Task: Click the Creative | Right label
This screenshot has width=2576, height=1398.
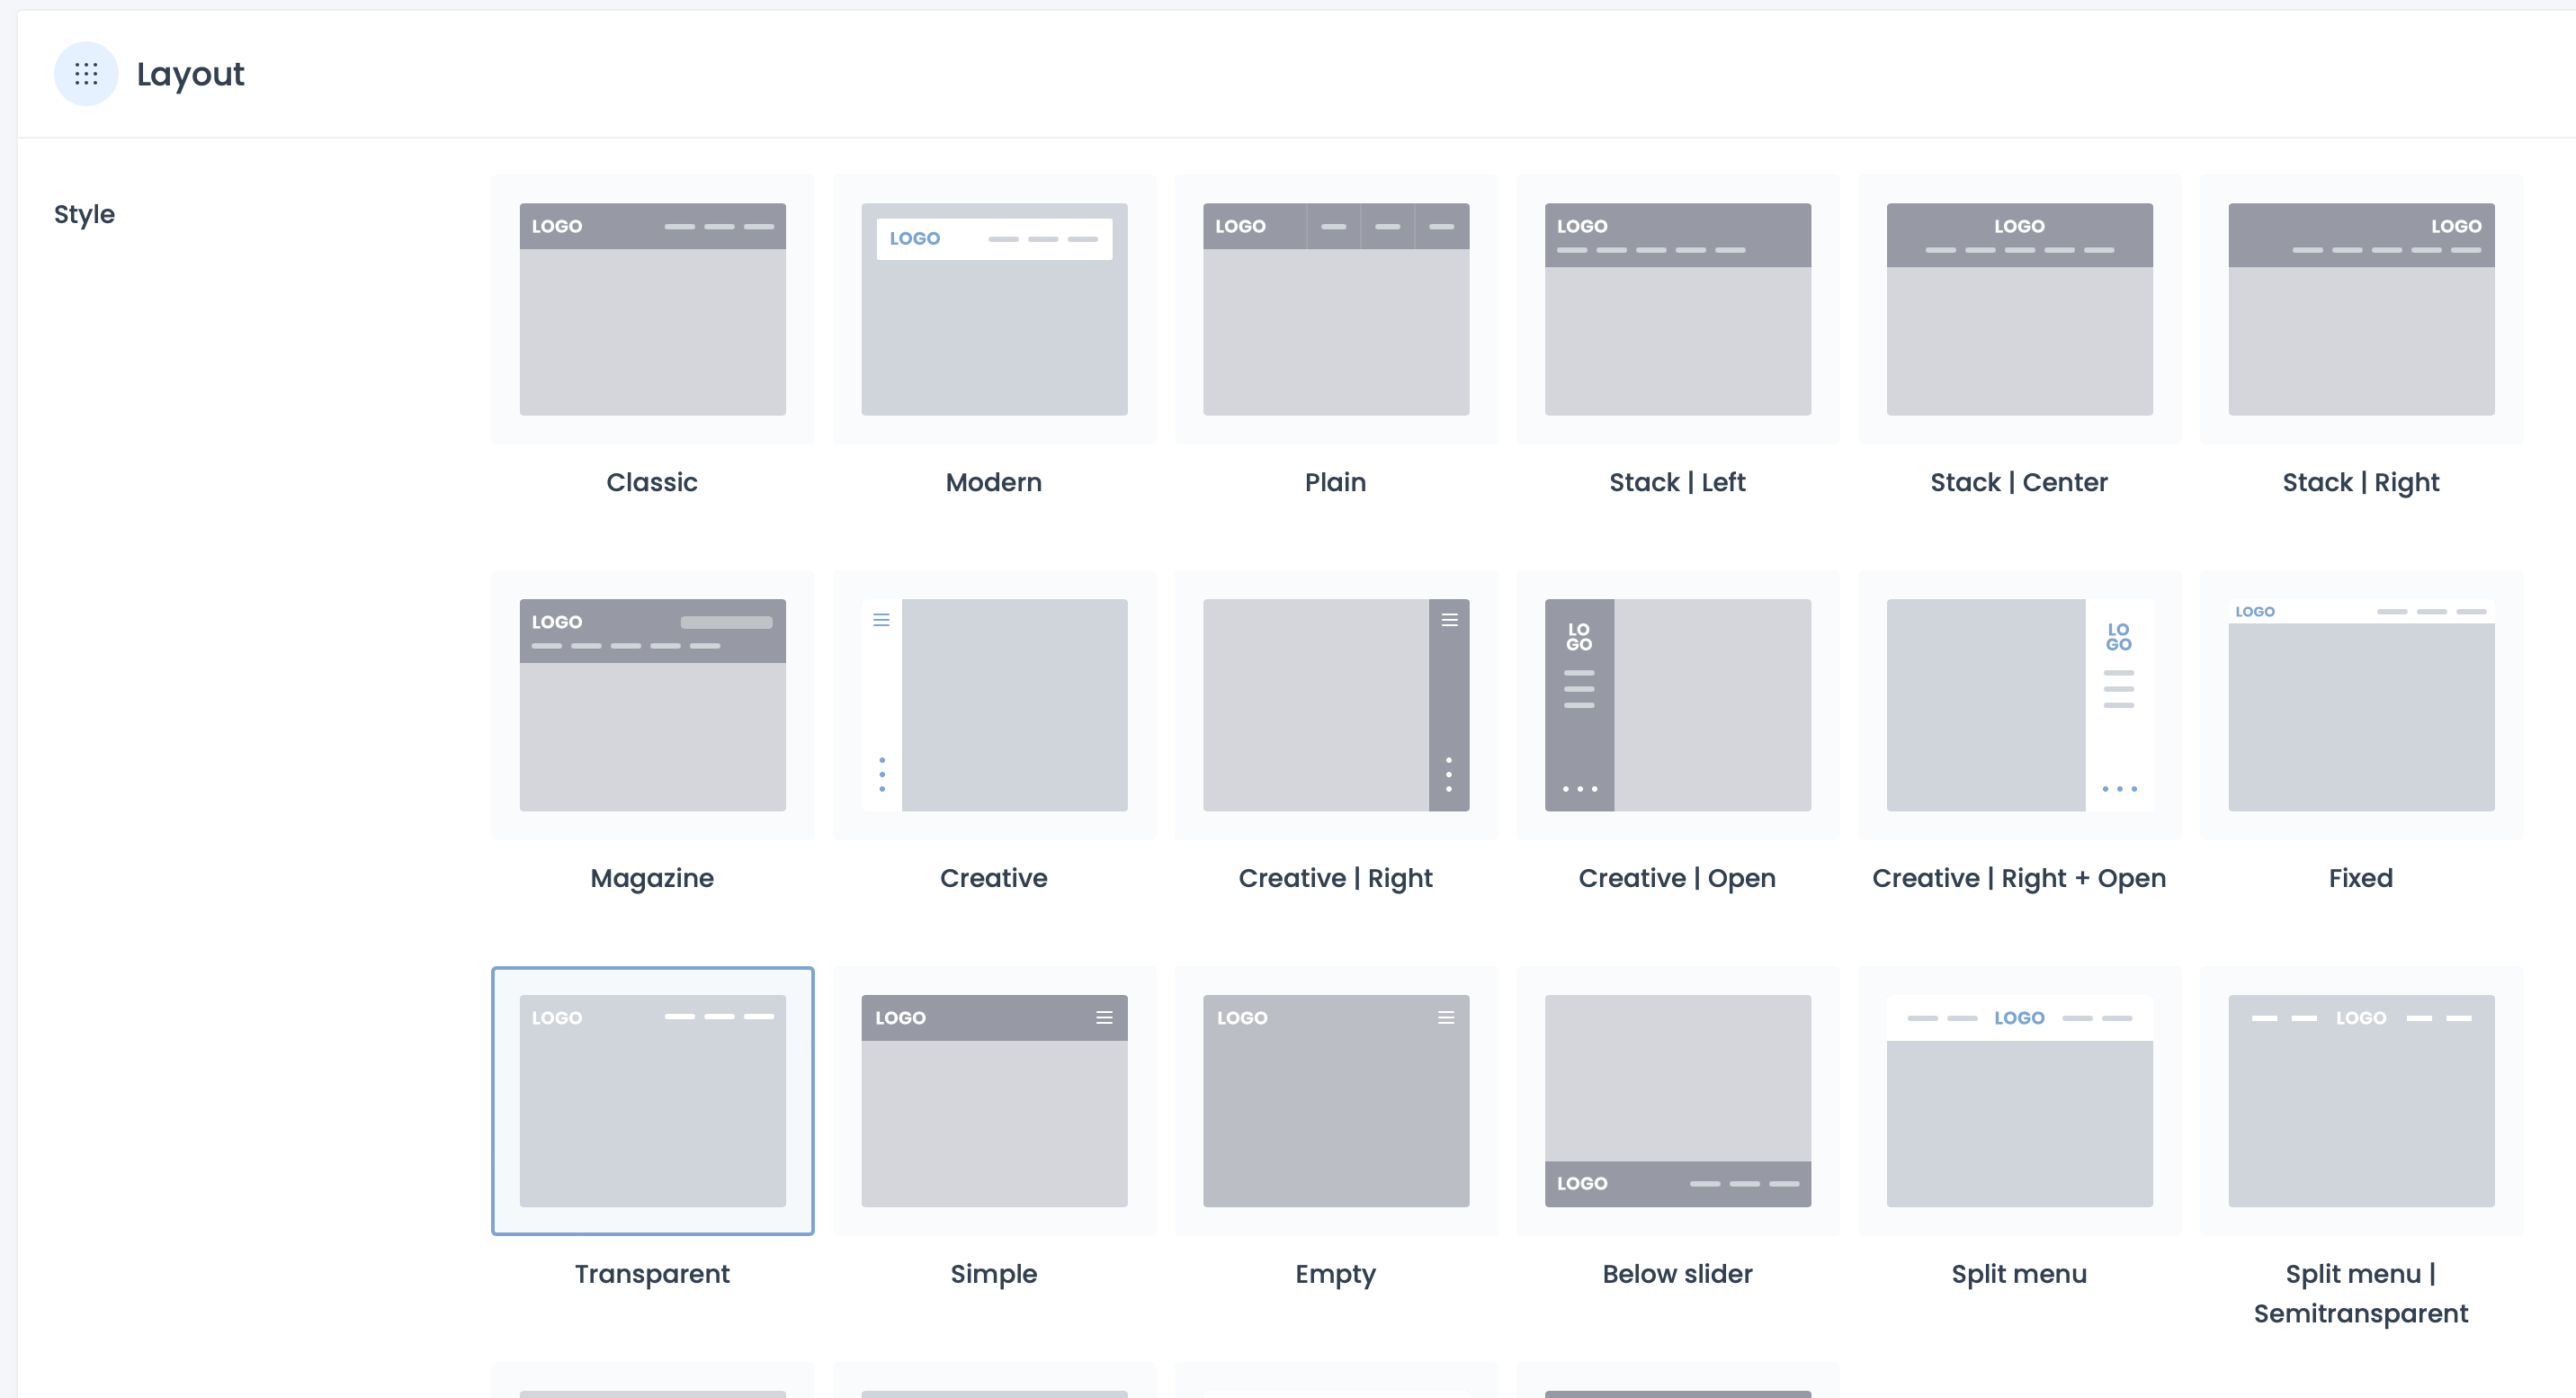Action: point(1336,879)
